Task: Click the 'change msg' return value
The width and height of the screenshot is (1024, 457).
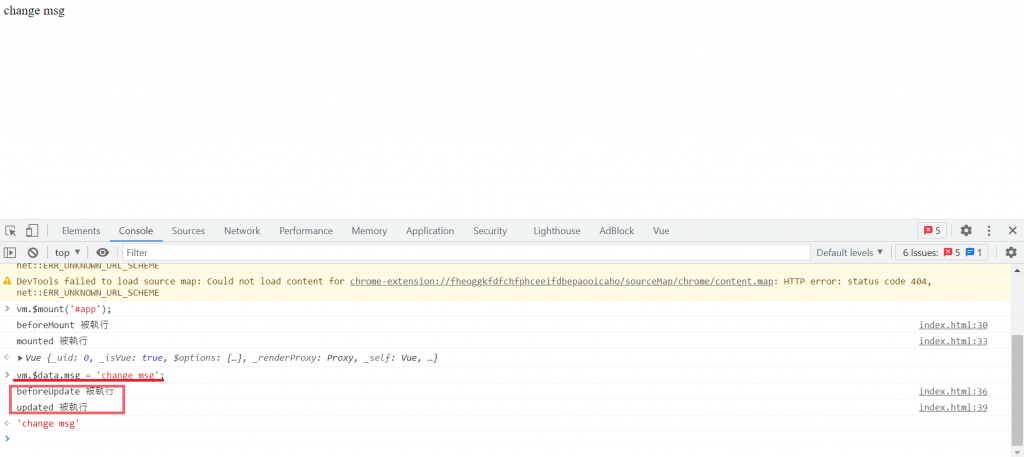Action: tap(48, 424)
